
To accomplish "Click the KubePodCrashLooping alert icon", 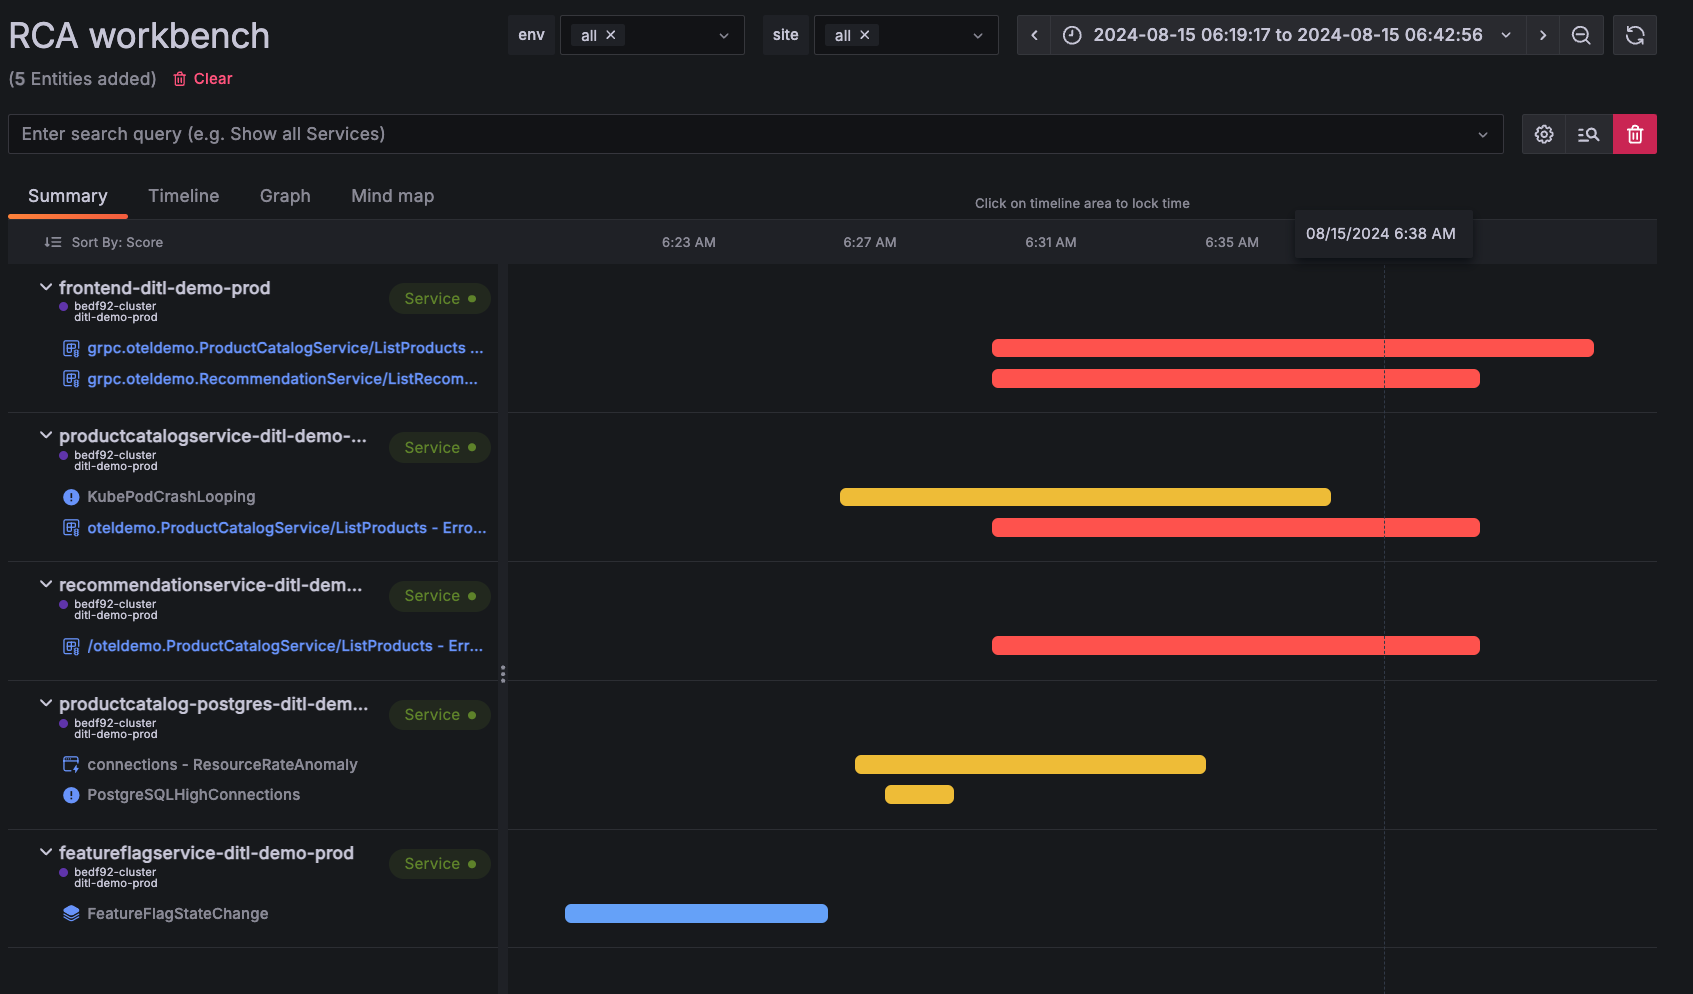I will [x=70, y=496].
